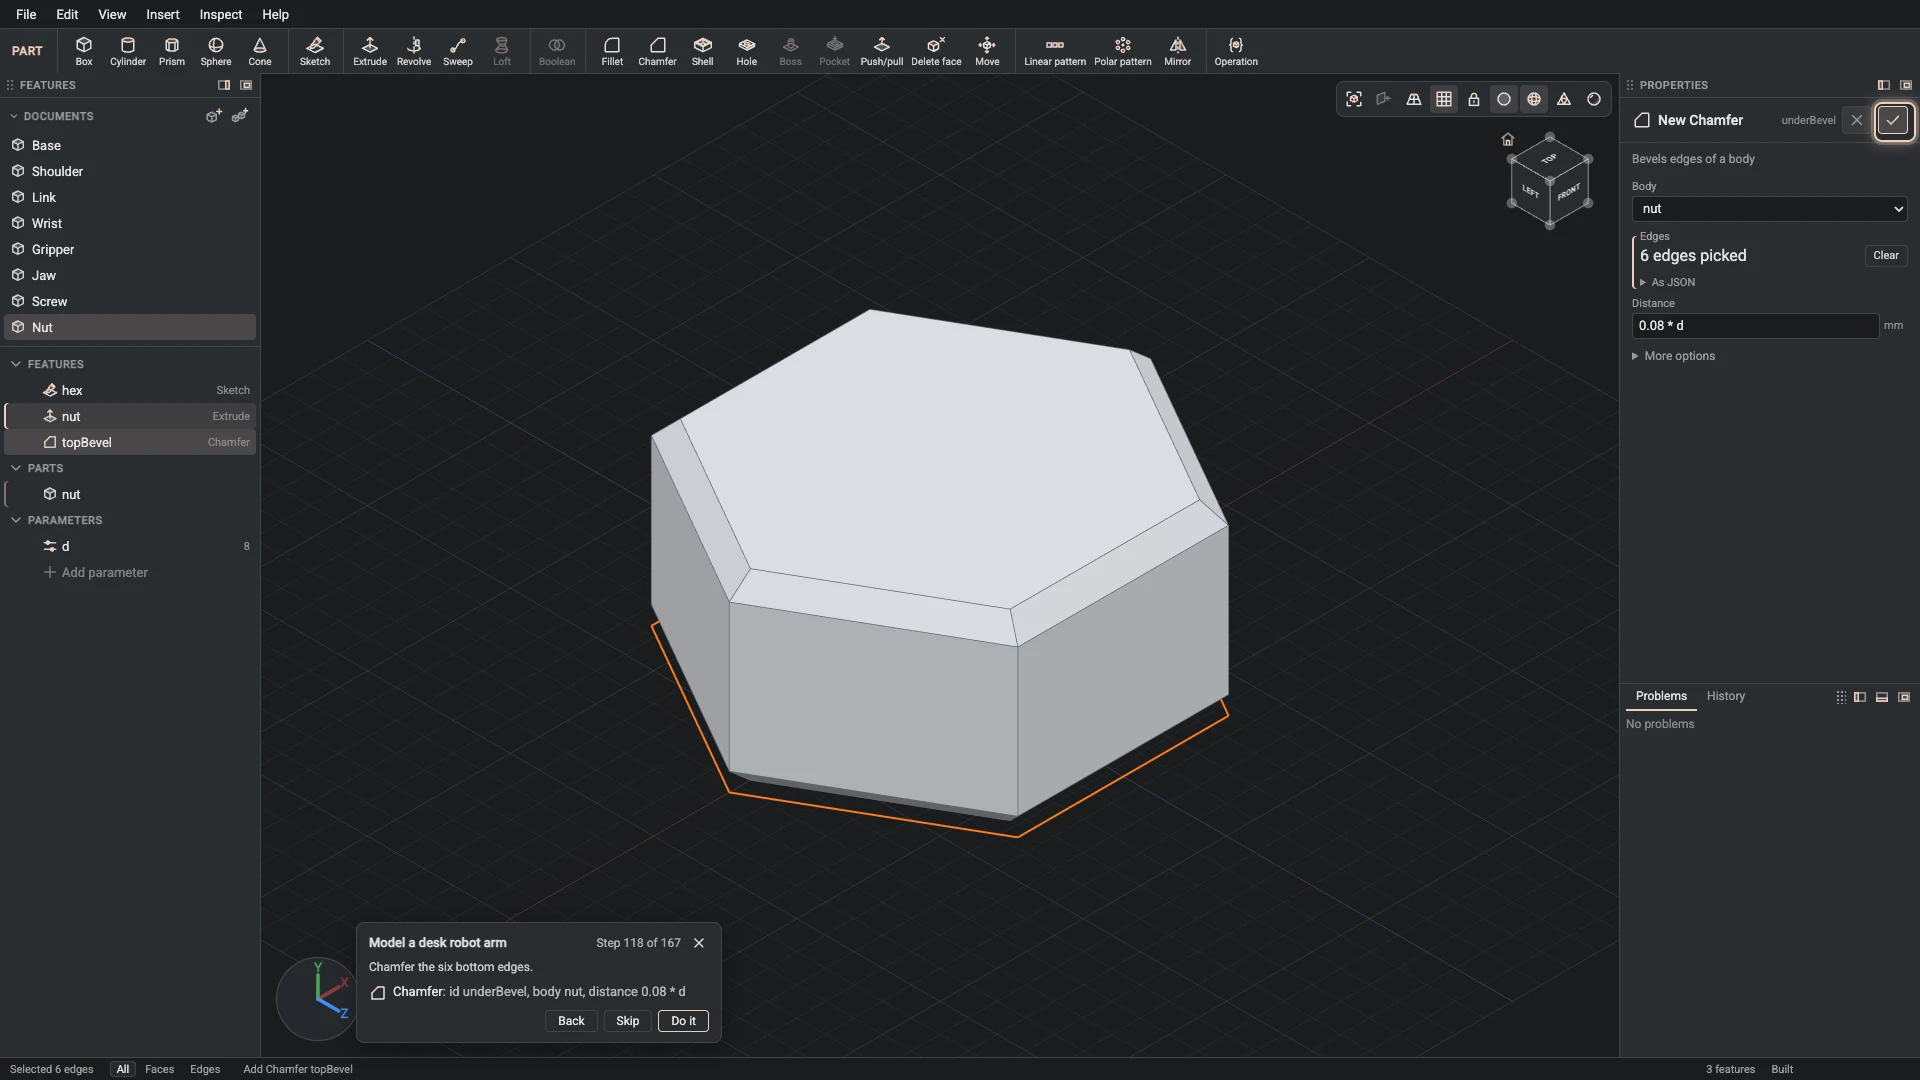Toggle perspective view in viewport toolbar
1920x1080 pixels.
(x=1414, y=99)
